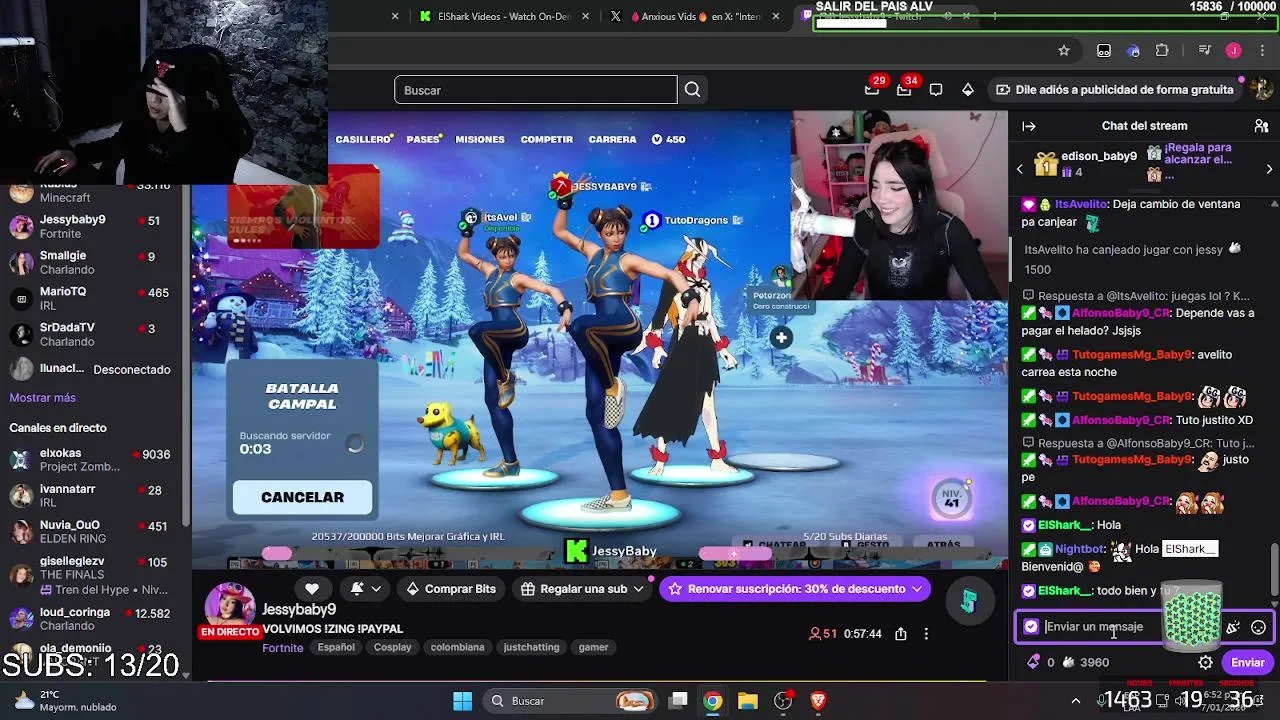Open the Twitch user avatar menu
The image size is (1280, 720).
(1261, 89)
